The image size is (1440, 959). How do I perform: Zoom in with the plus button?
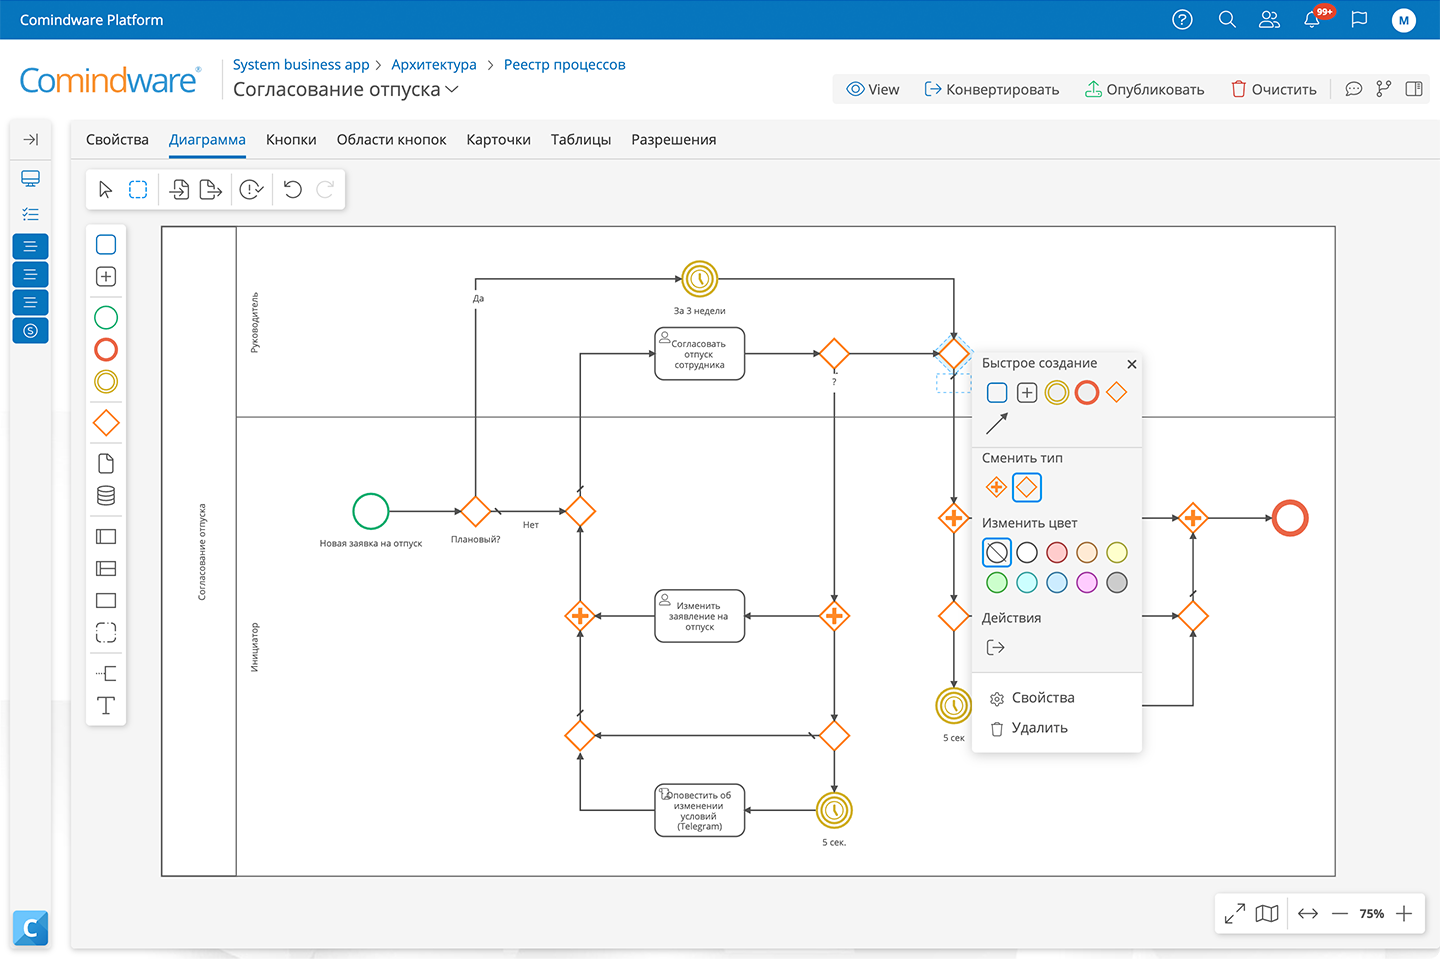point(1404,914)
